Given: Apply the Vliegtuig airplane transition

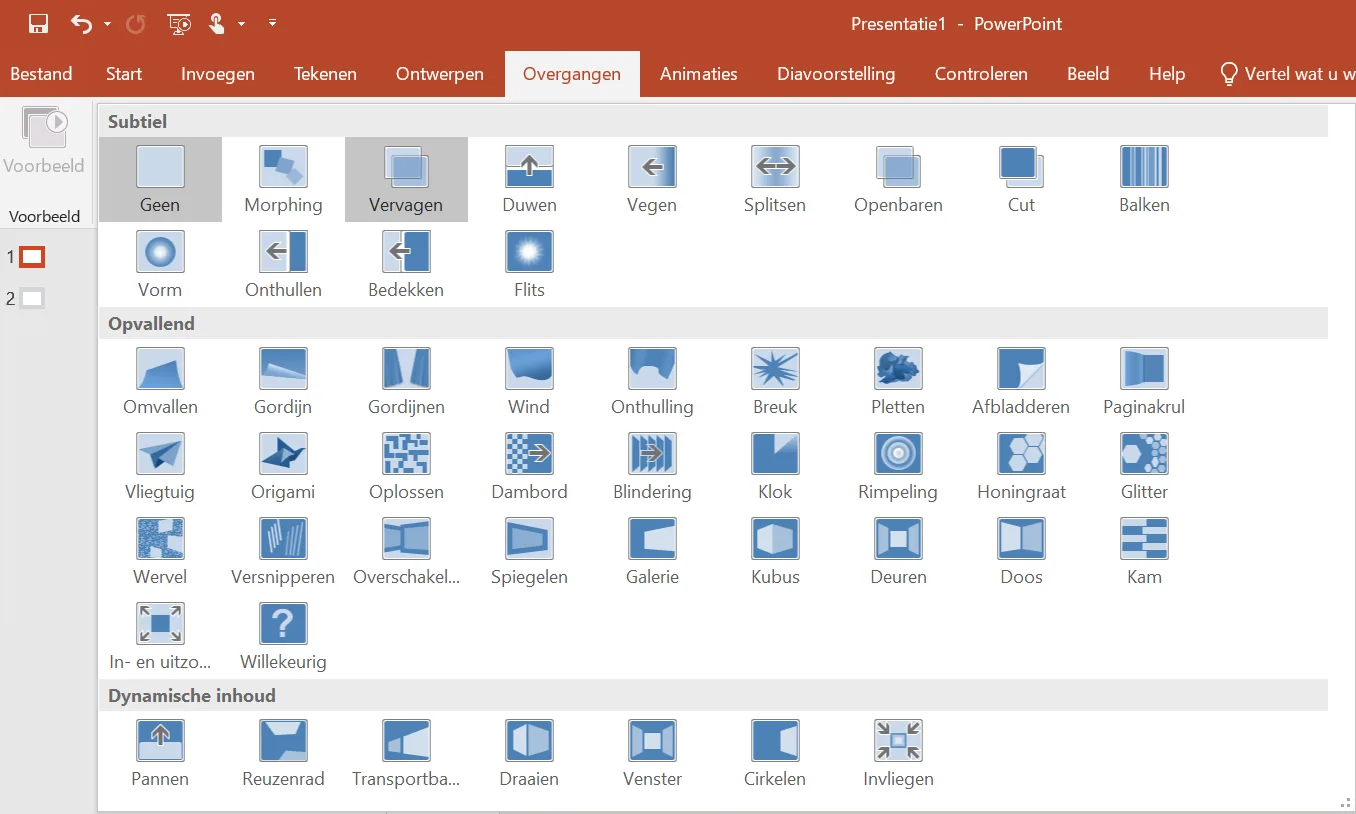Looking at the screenshot, I should click(x=160, y=466).
